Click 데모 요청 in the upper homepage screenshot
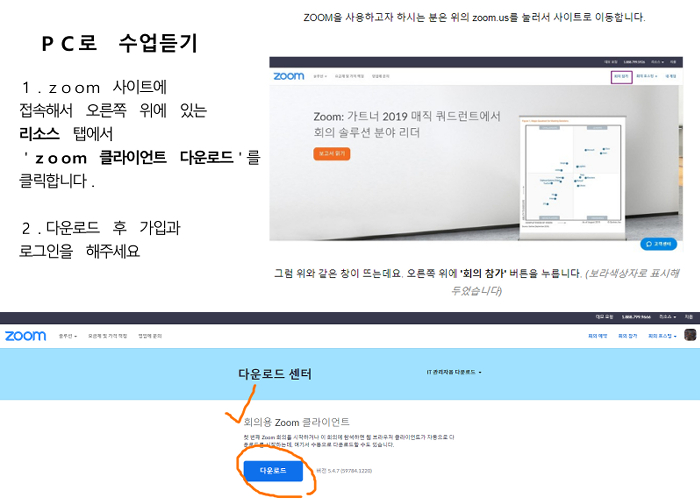The height and width of the screenshot is (500, 700). (x=611, y=62)
